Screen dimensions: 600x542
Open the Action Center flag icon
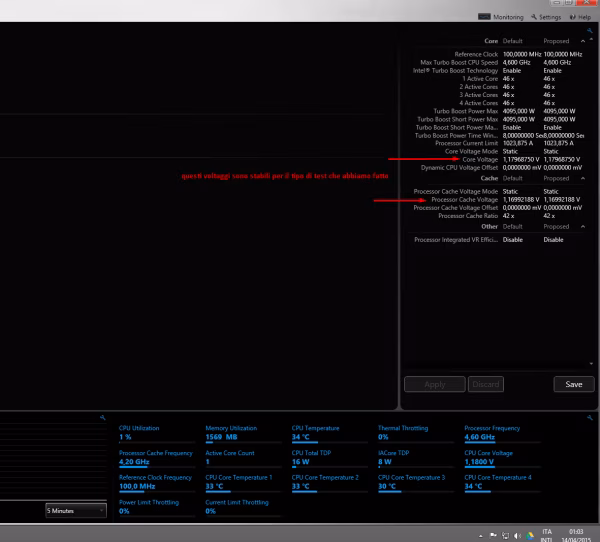493,535
